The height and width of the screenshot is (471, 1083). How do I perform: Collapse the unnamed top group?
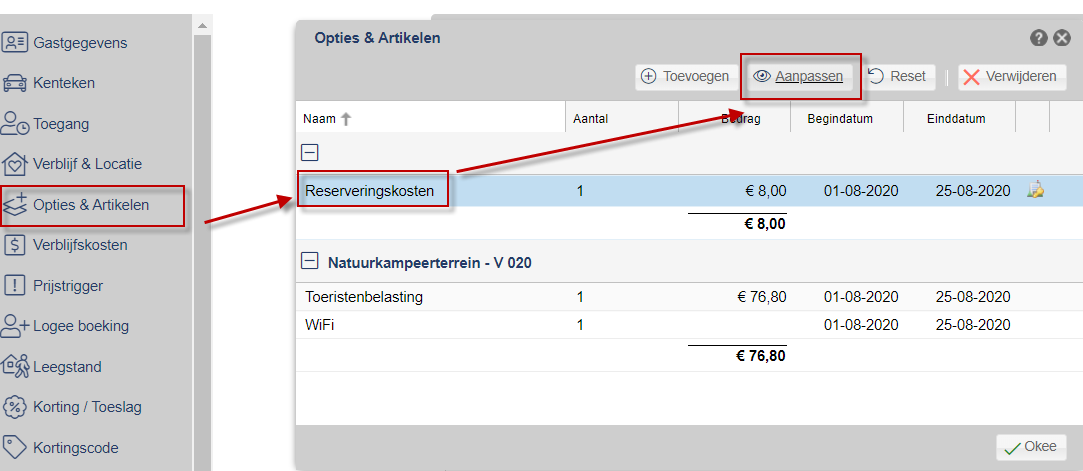point(311,153)
